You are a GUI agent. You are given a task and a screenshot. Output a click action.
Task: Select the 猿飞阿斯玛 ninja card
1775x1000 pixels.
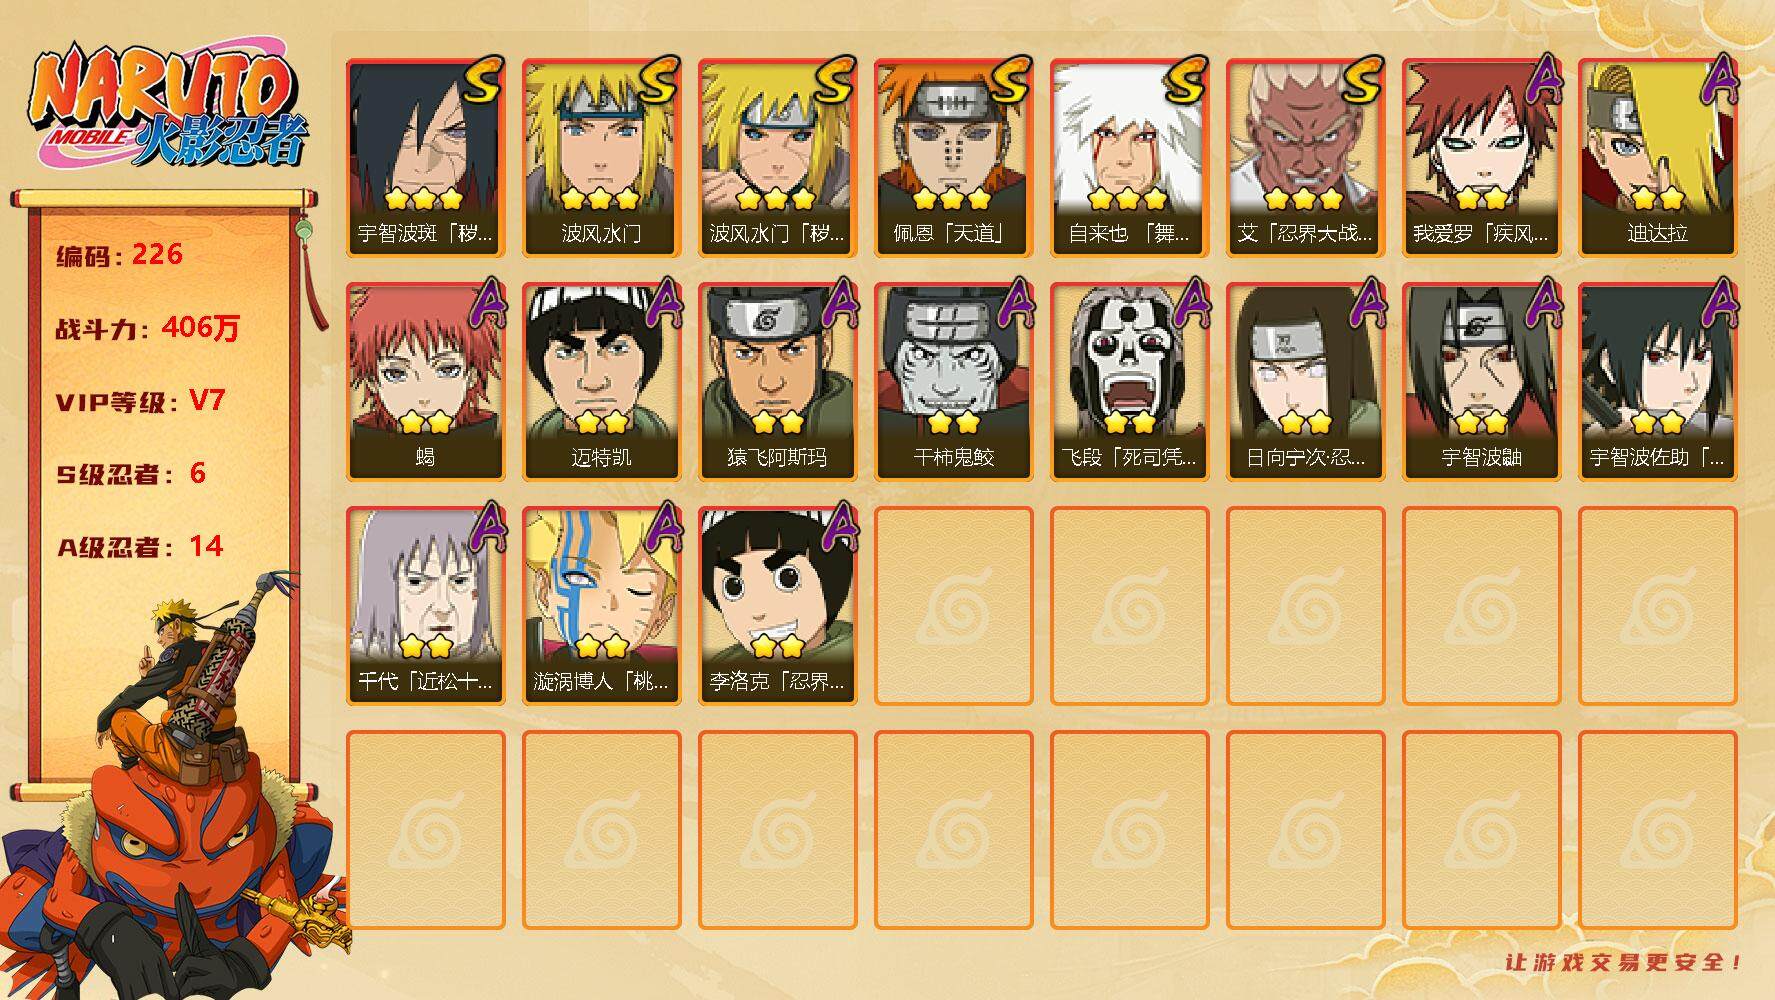[x=778, y=382]
